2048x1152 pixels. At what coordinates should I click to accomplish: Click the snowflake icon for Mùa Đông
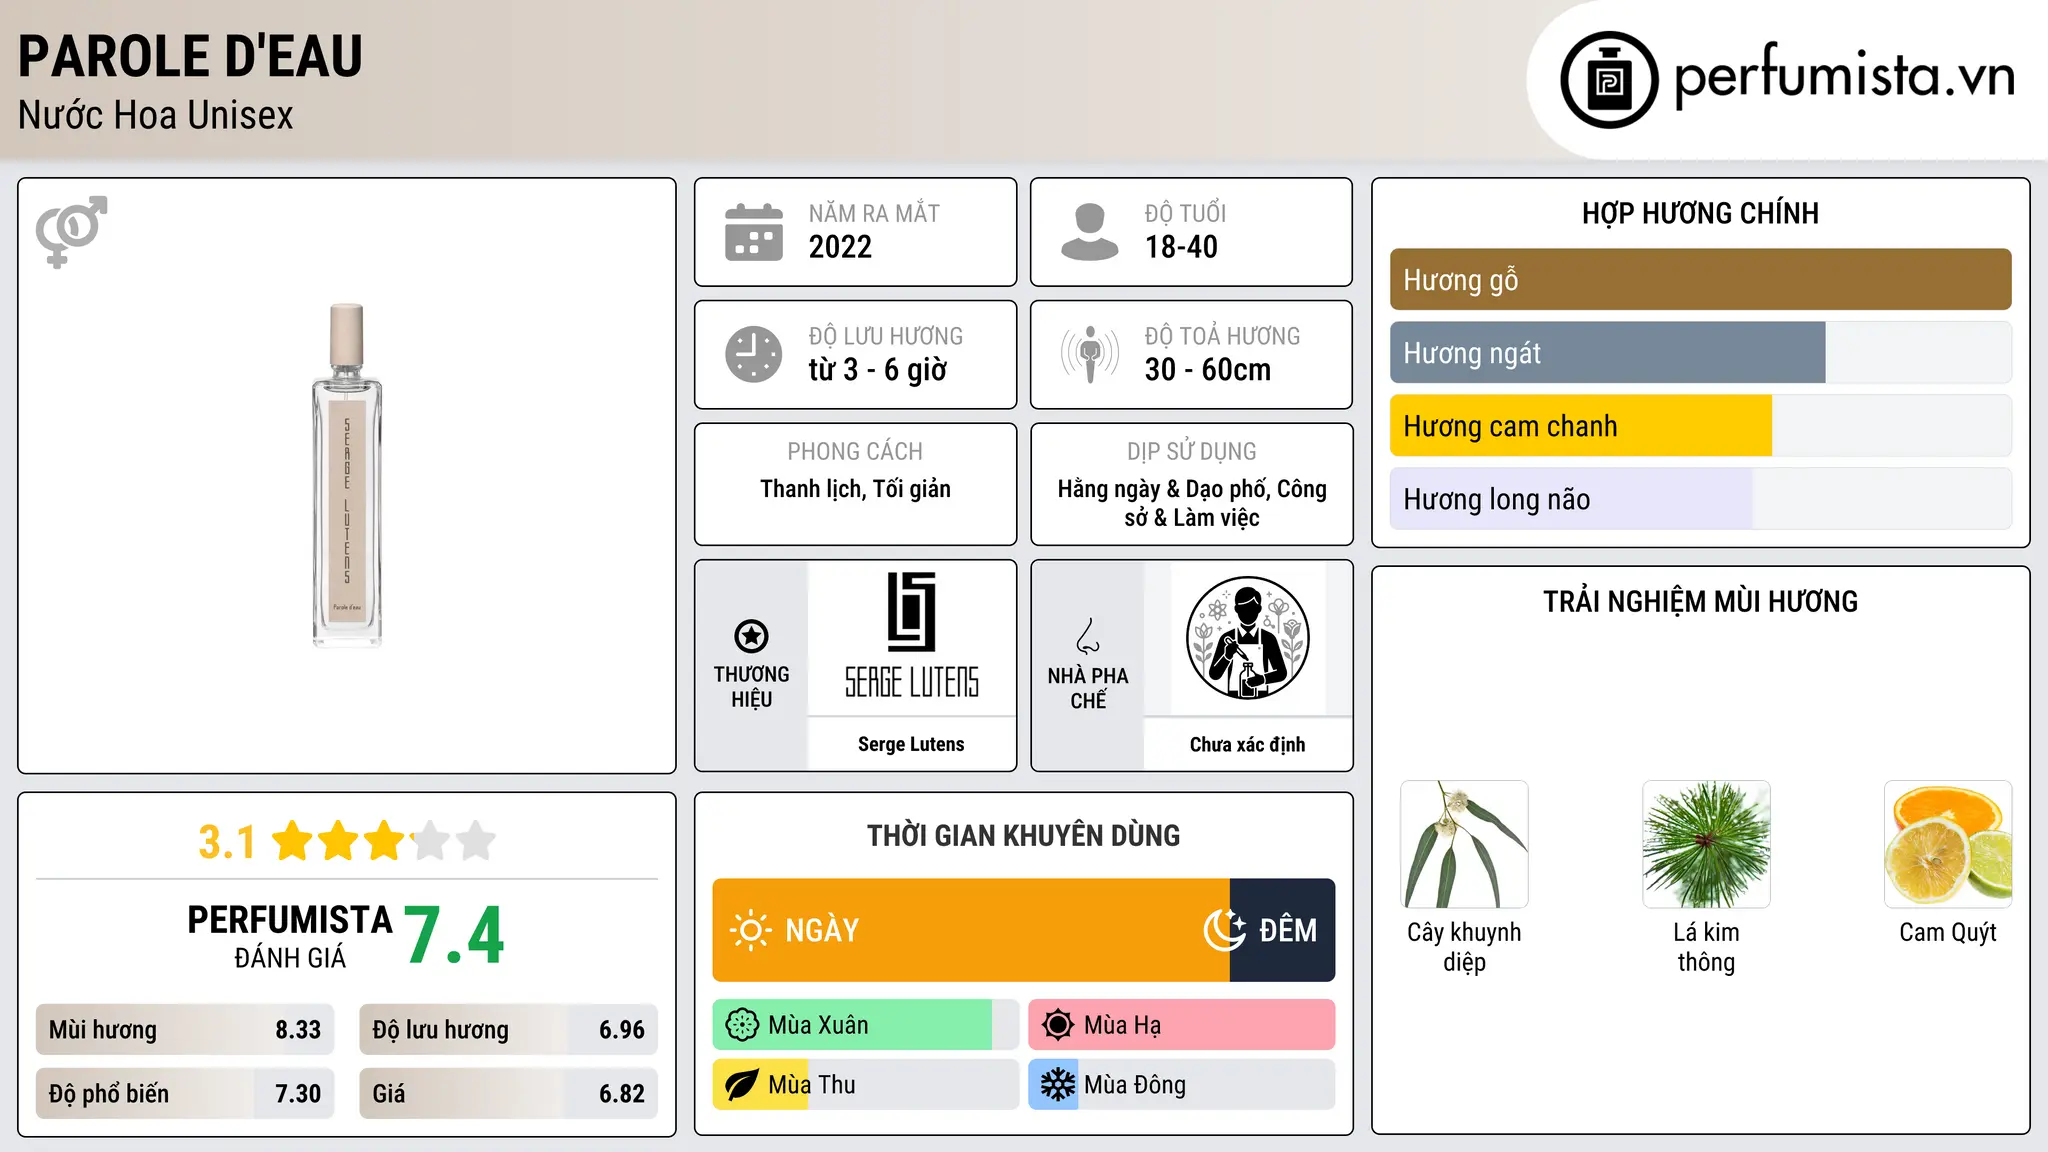[1058, 1085]
